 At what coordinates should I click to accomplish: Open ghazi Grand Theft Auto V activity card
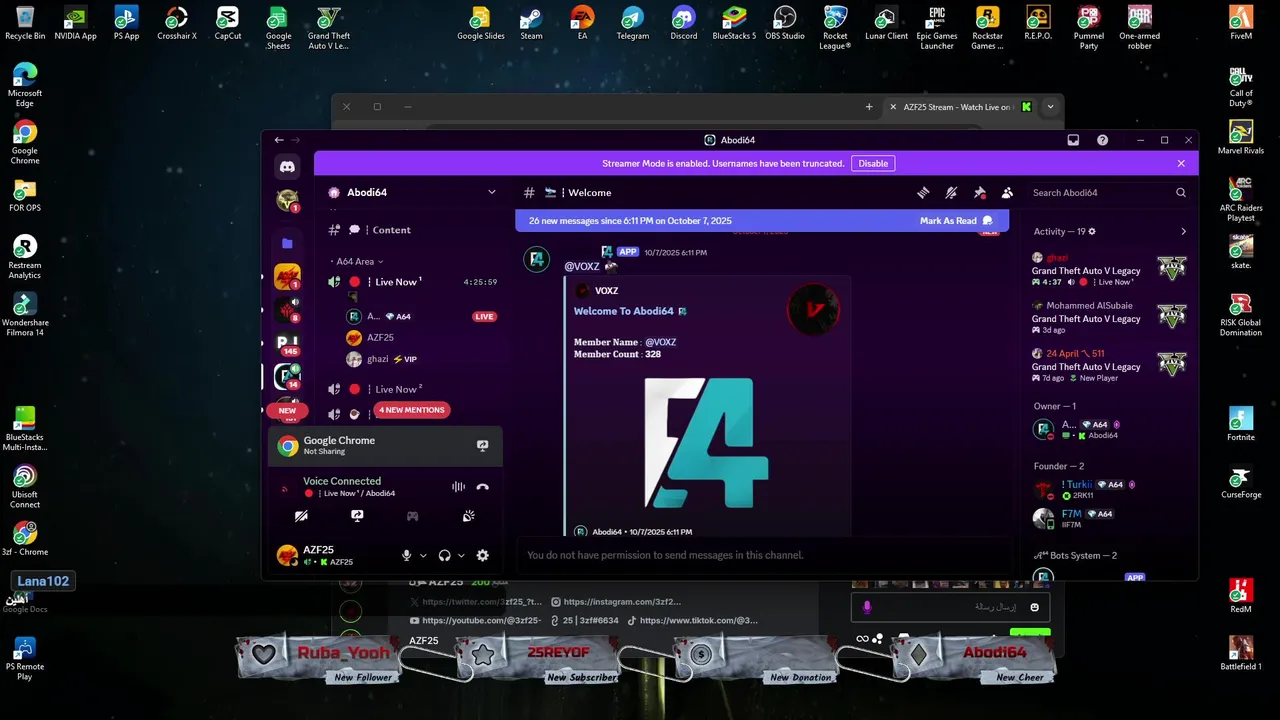1109,269
